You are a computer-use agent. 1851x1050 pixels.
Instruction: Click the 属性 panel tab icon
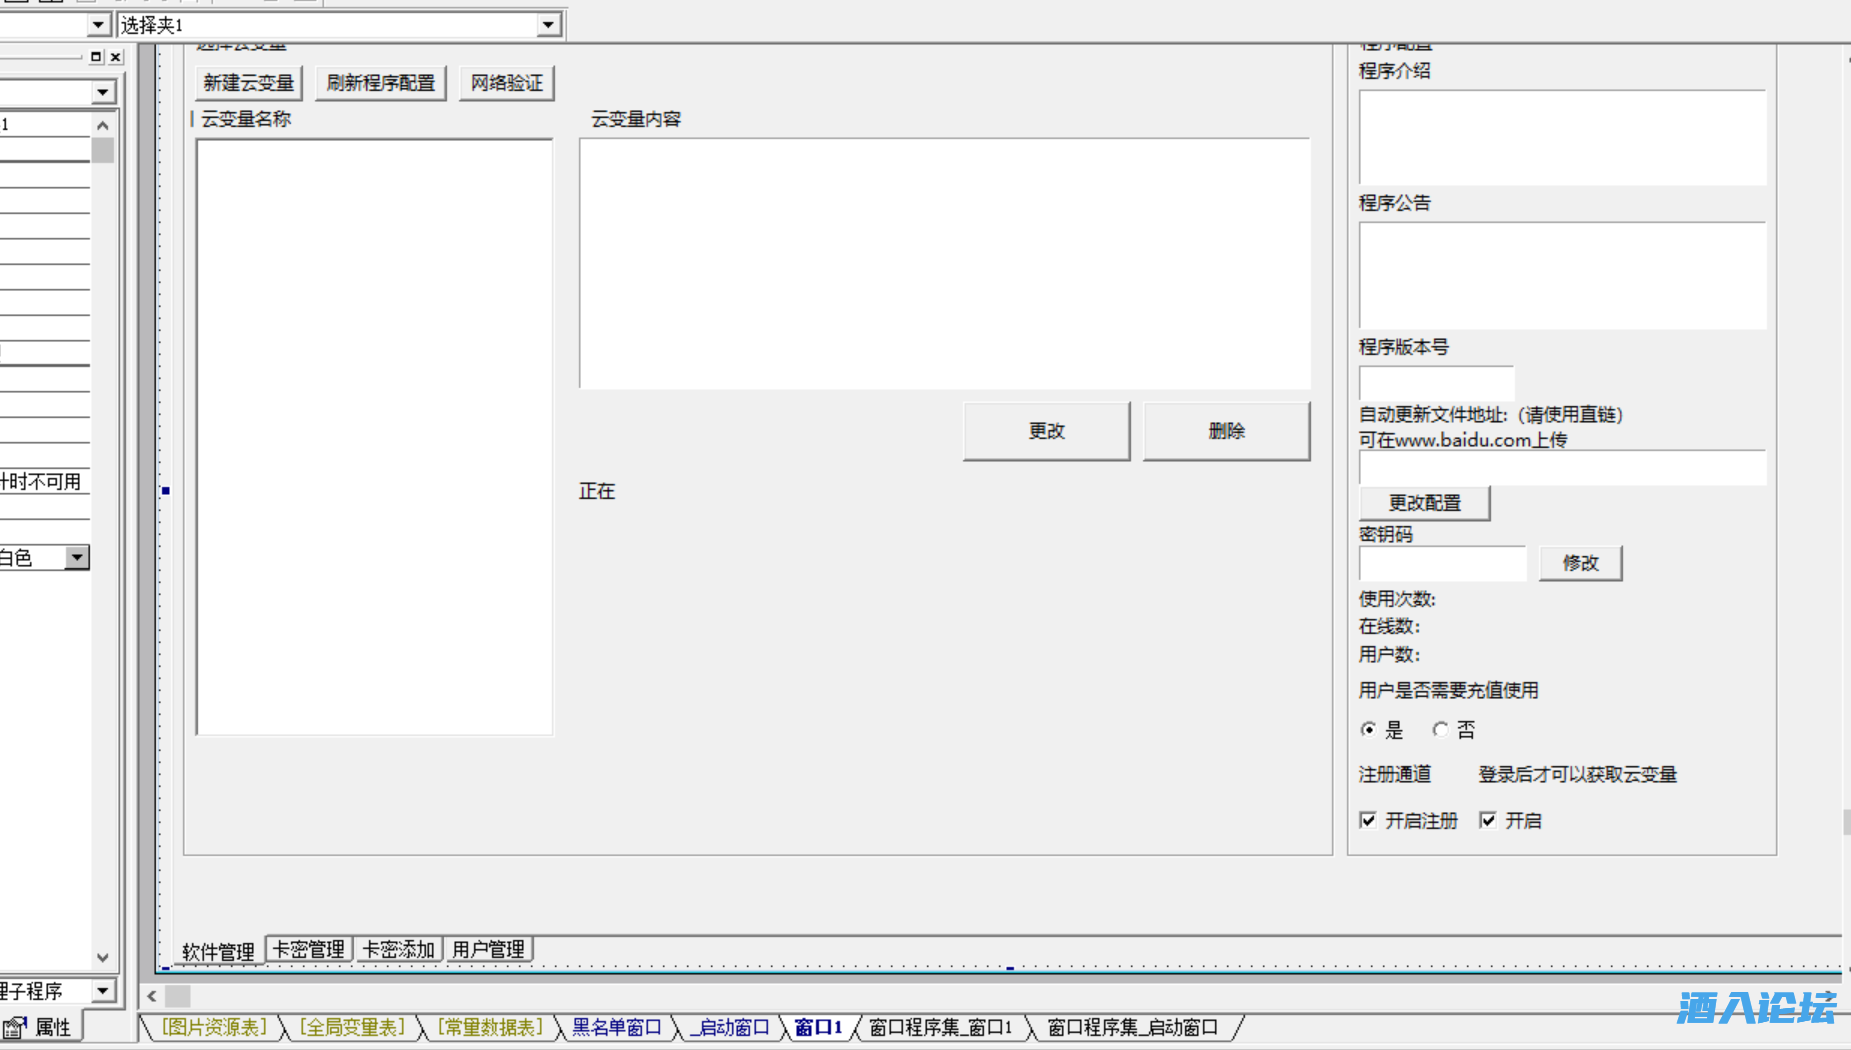[x=15, y=1027]
